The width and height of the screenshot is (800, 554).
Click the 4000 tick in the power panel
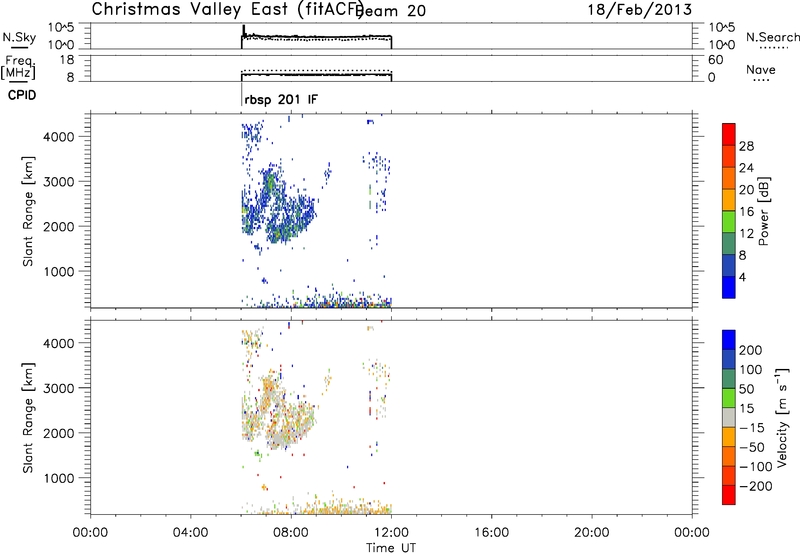[59, 137]
